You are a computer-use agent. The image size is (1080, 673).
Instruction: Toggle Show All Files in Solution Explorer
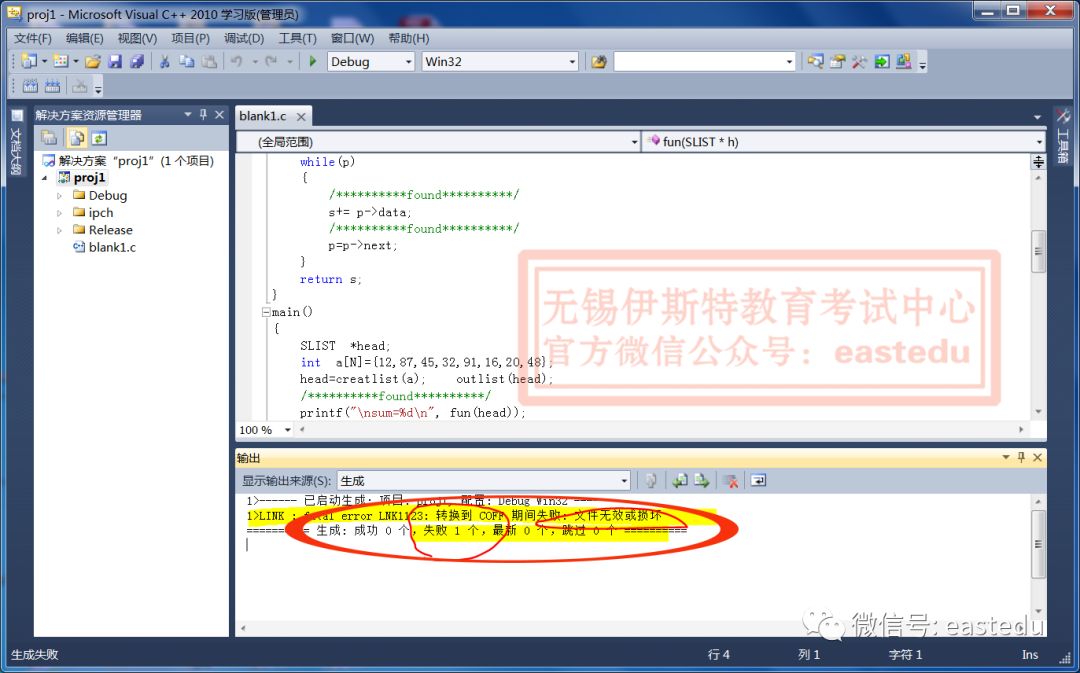point(76,138)
